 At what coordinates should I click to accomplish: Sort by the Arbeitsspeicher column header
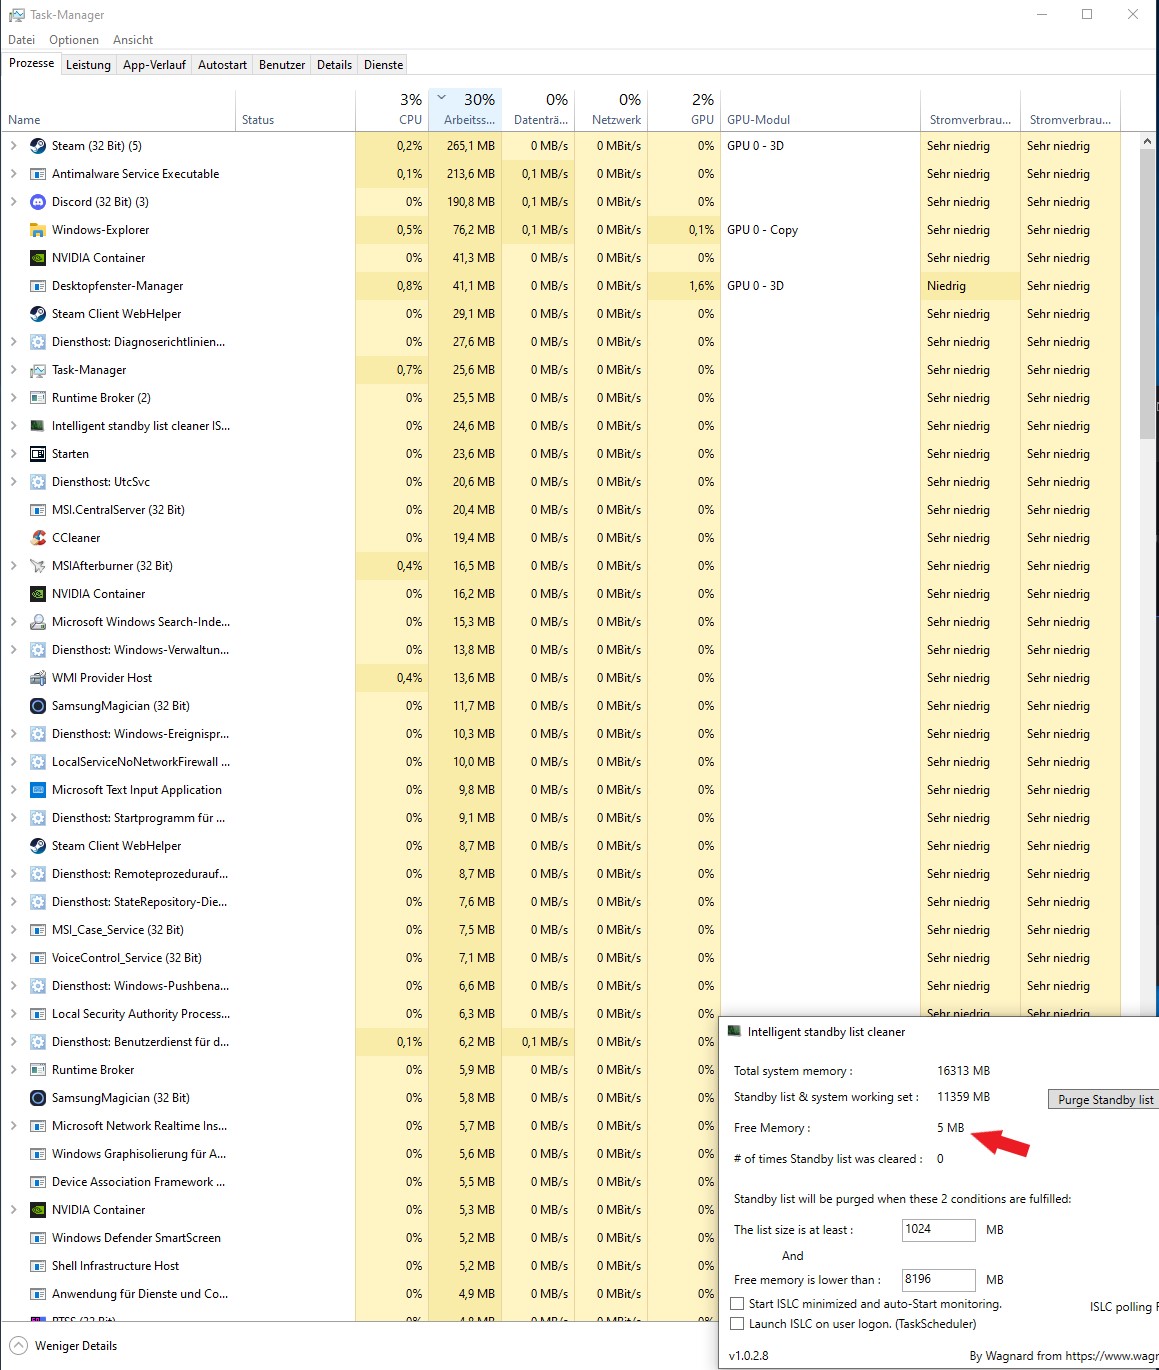(x=465, y=110)
